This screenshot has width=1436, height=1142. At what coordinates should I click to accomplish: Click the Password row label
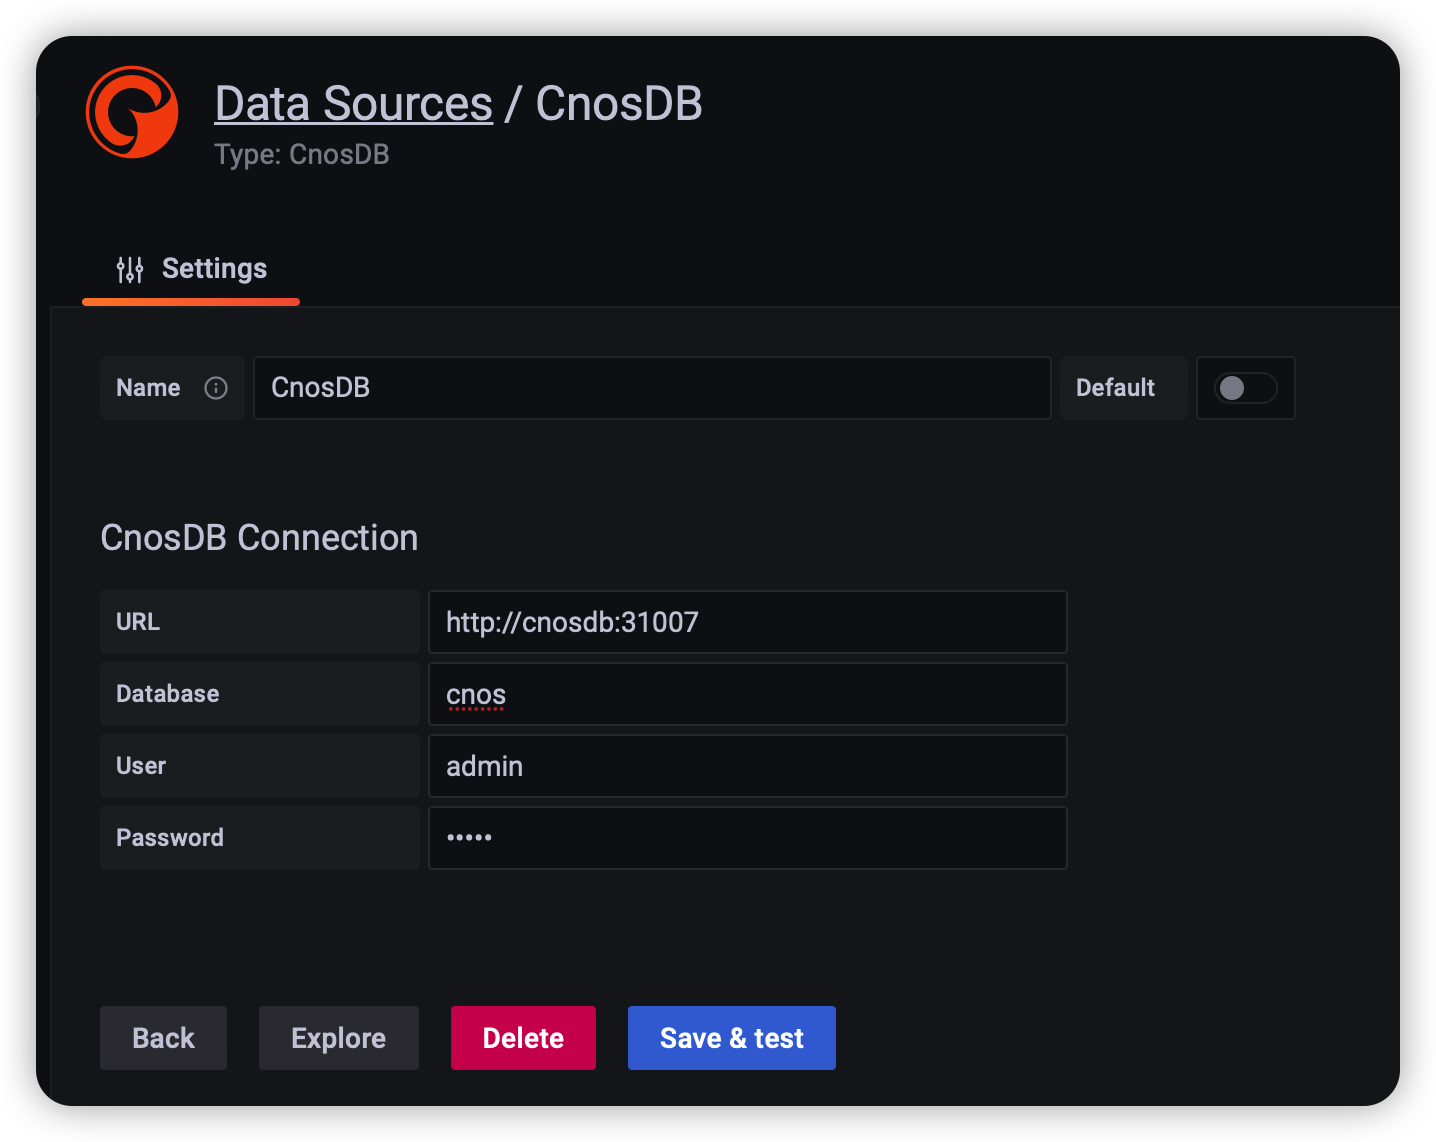pyautogui.click(x=170, y=838)
